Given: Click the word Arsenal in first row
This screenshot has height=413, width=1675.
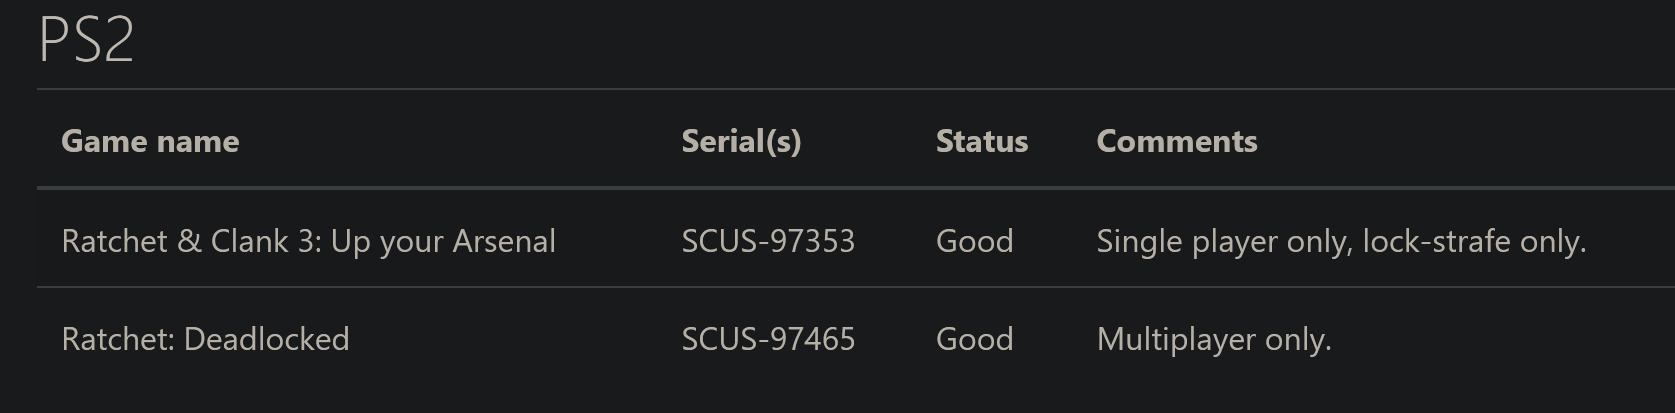Looking at the screenshot, I should click(x=504, y=241).
